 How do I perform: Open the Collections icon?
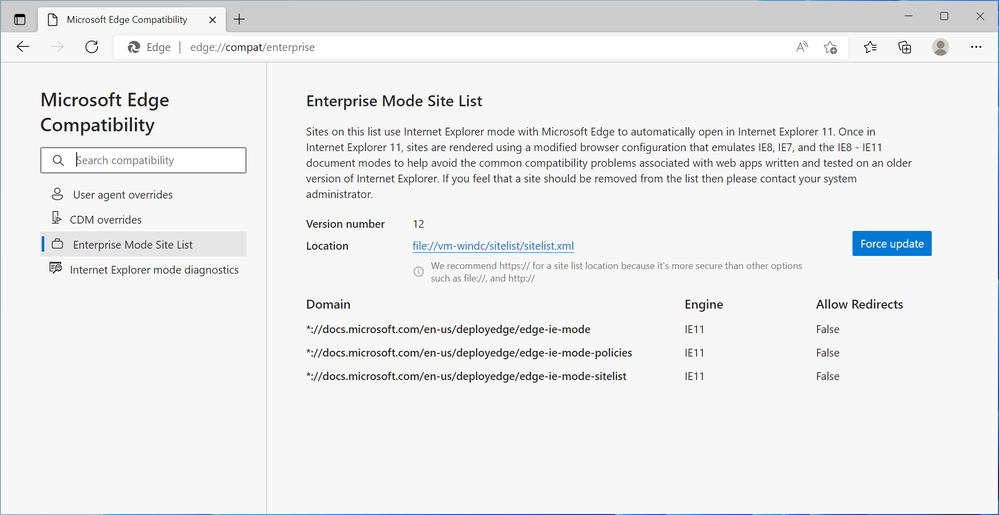[905, 47]
